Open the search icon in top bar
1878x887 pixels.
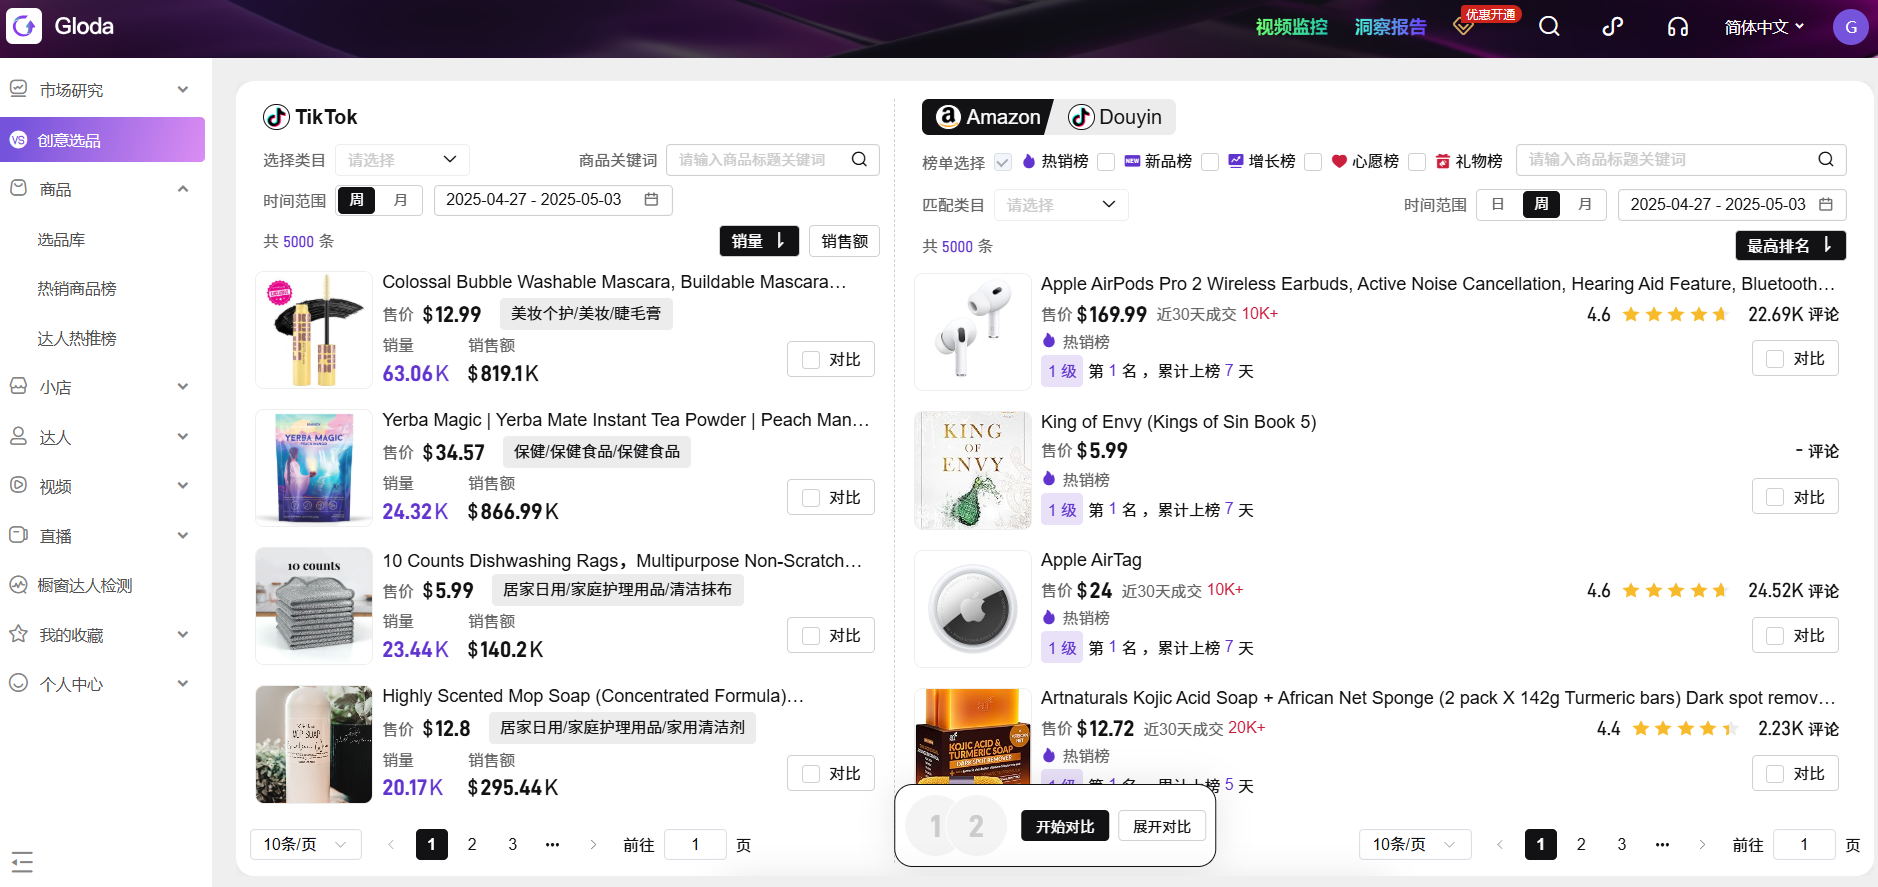1549,26
